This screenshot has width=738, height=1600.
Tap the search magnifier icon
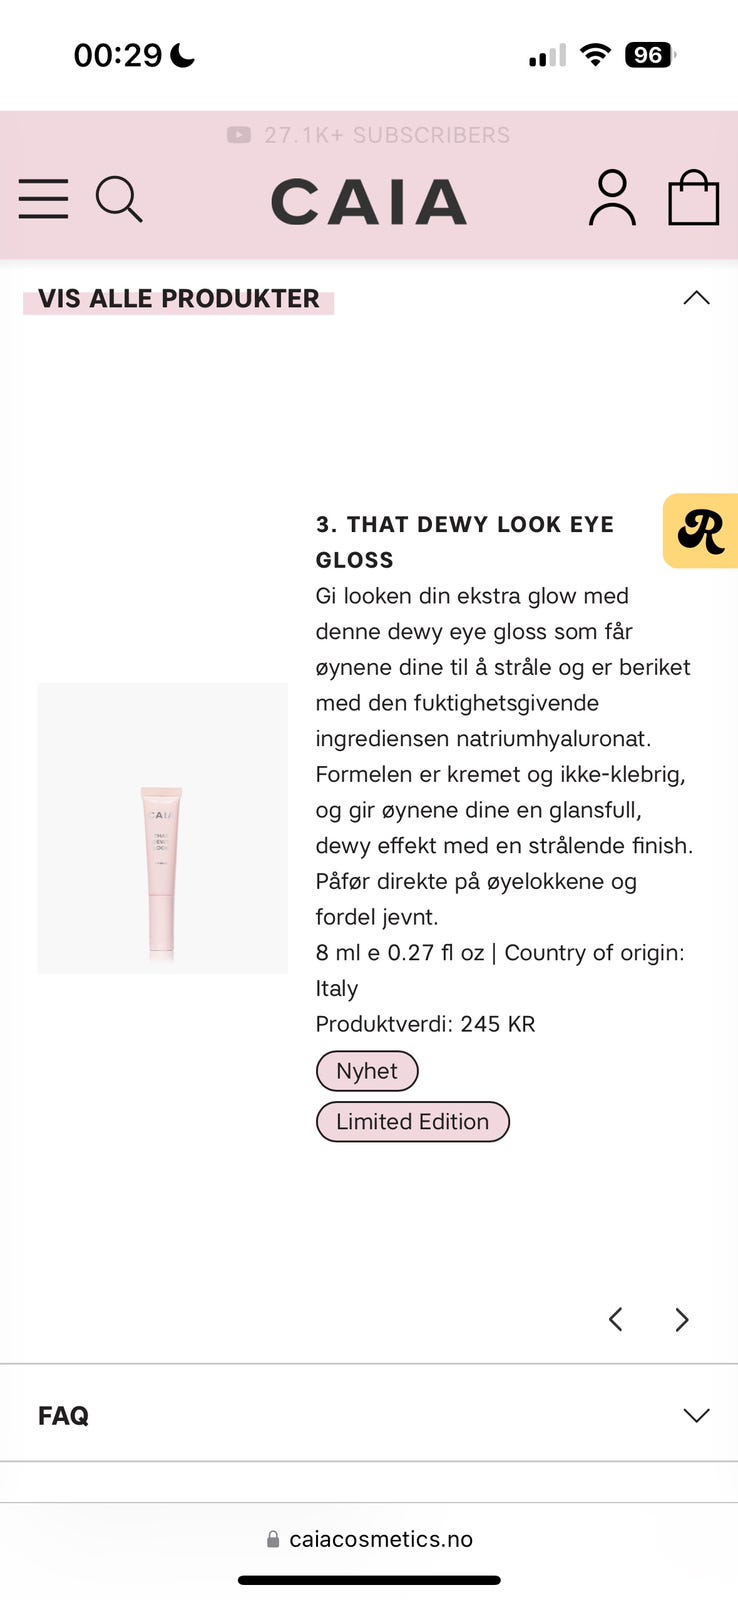(119, 198)
